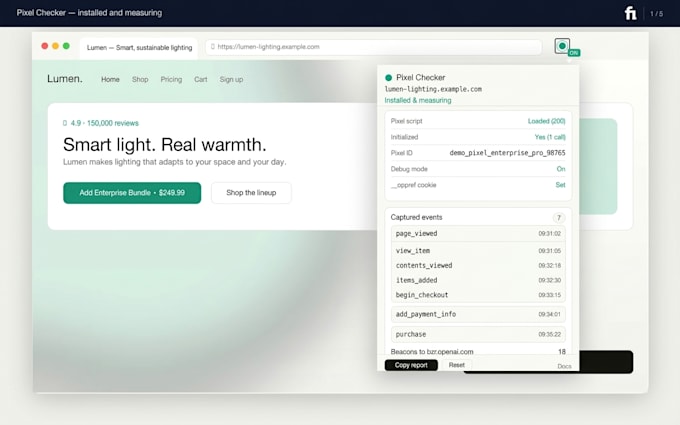
Task: Click the Loaded (200) pixel script status
Action: point(546,121)
